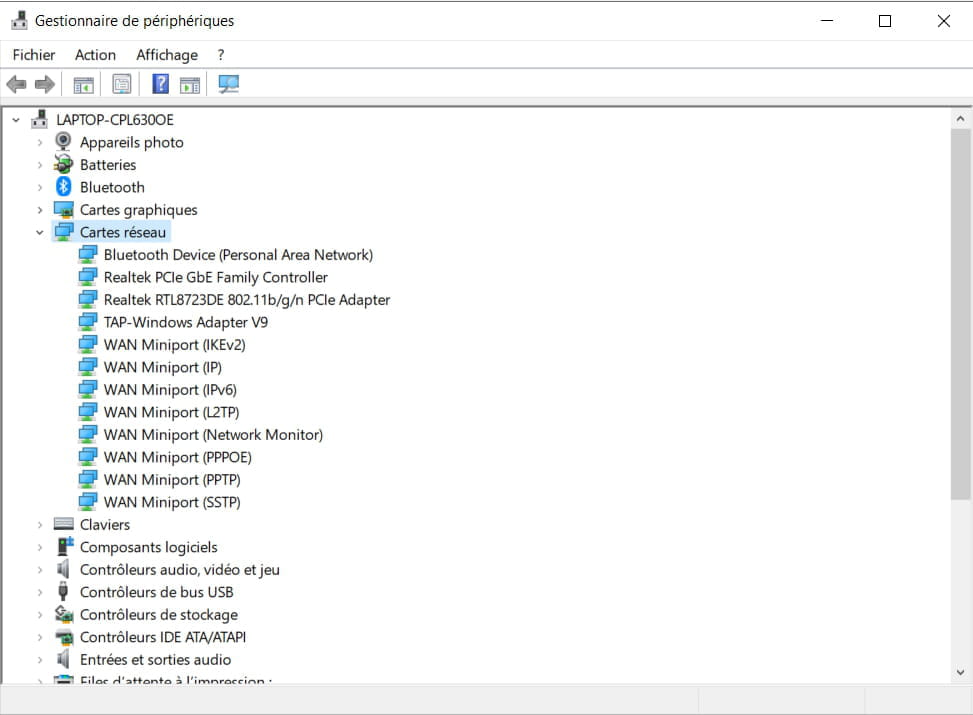Click the blue Bluetooth category icon
This screenshot has height=715, width=973.
[63, 187]
